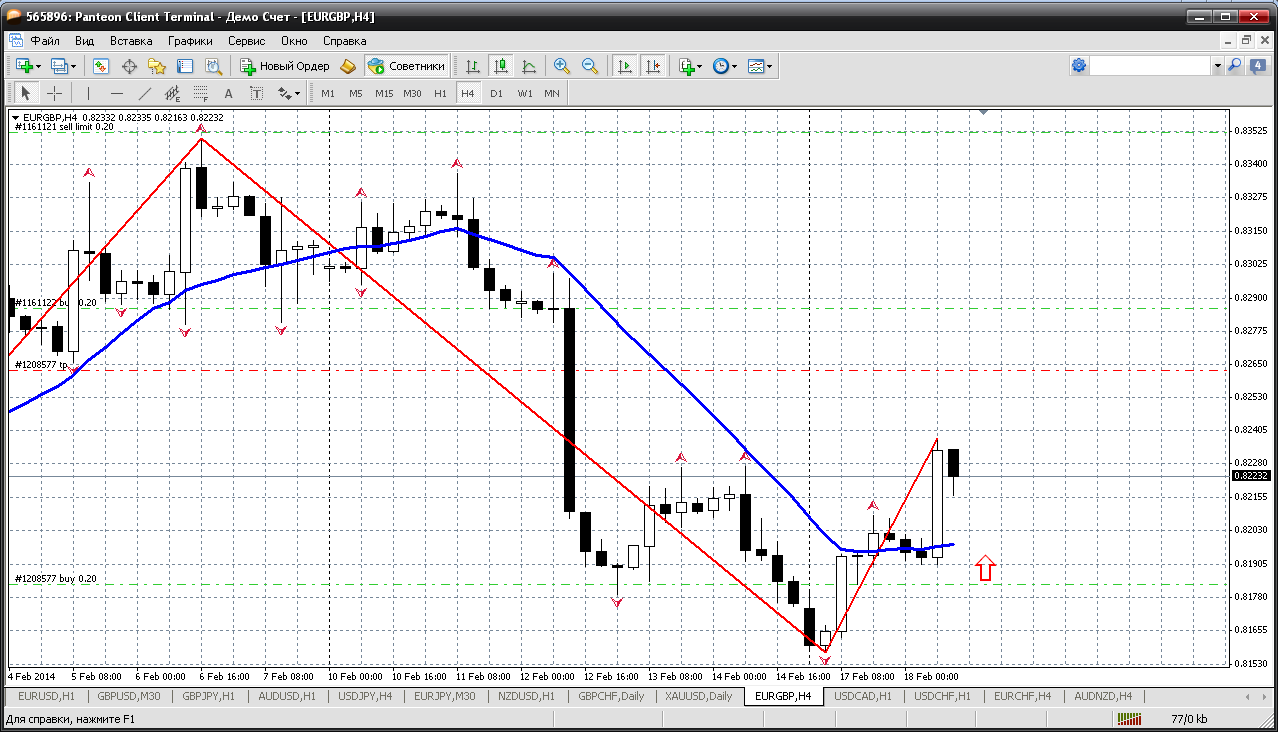Select the Equidistant Channel tool
Screen dimensions: 1278x732
pos(172,93)
